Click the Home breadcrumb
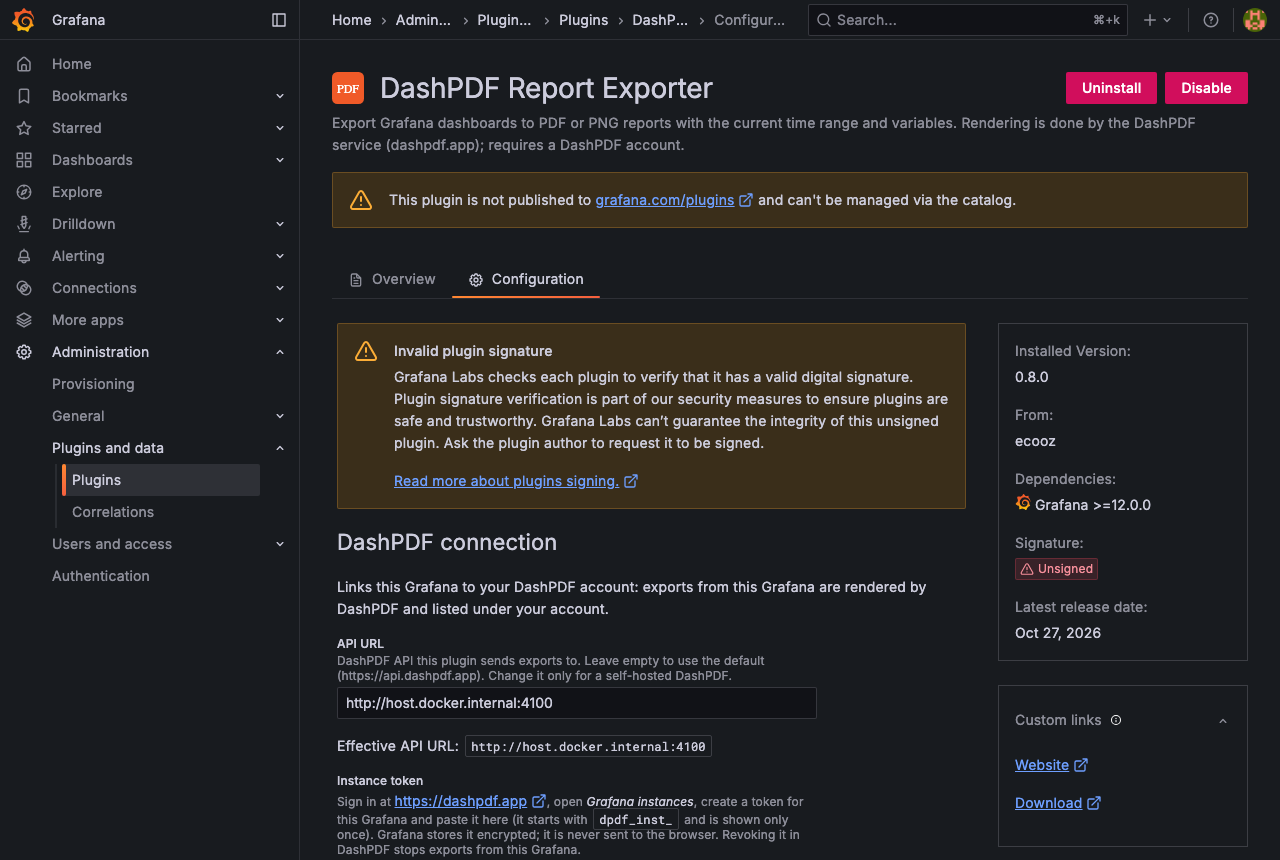The image size is (1280, 860). coord(351,20)
